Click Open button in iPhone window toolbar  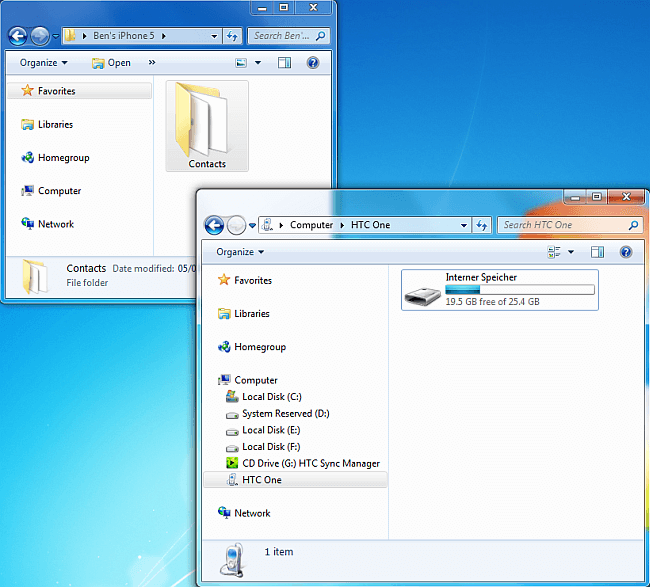111,63
